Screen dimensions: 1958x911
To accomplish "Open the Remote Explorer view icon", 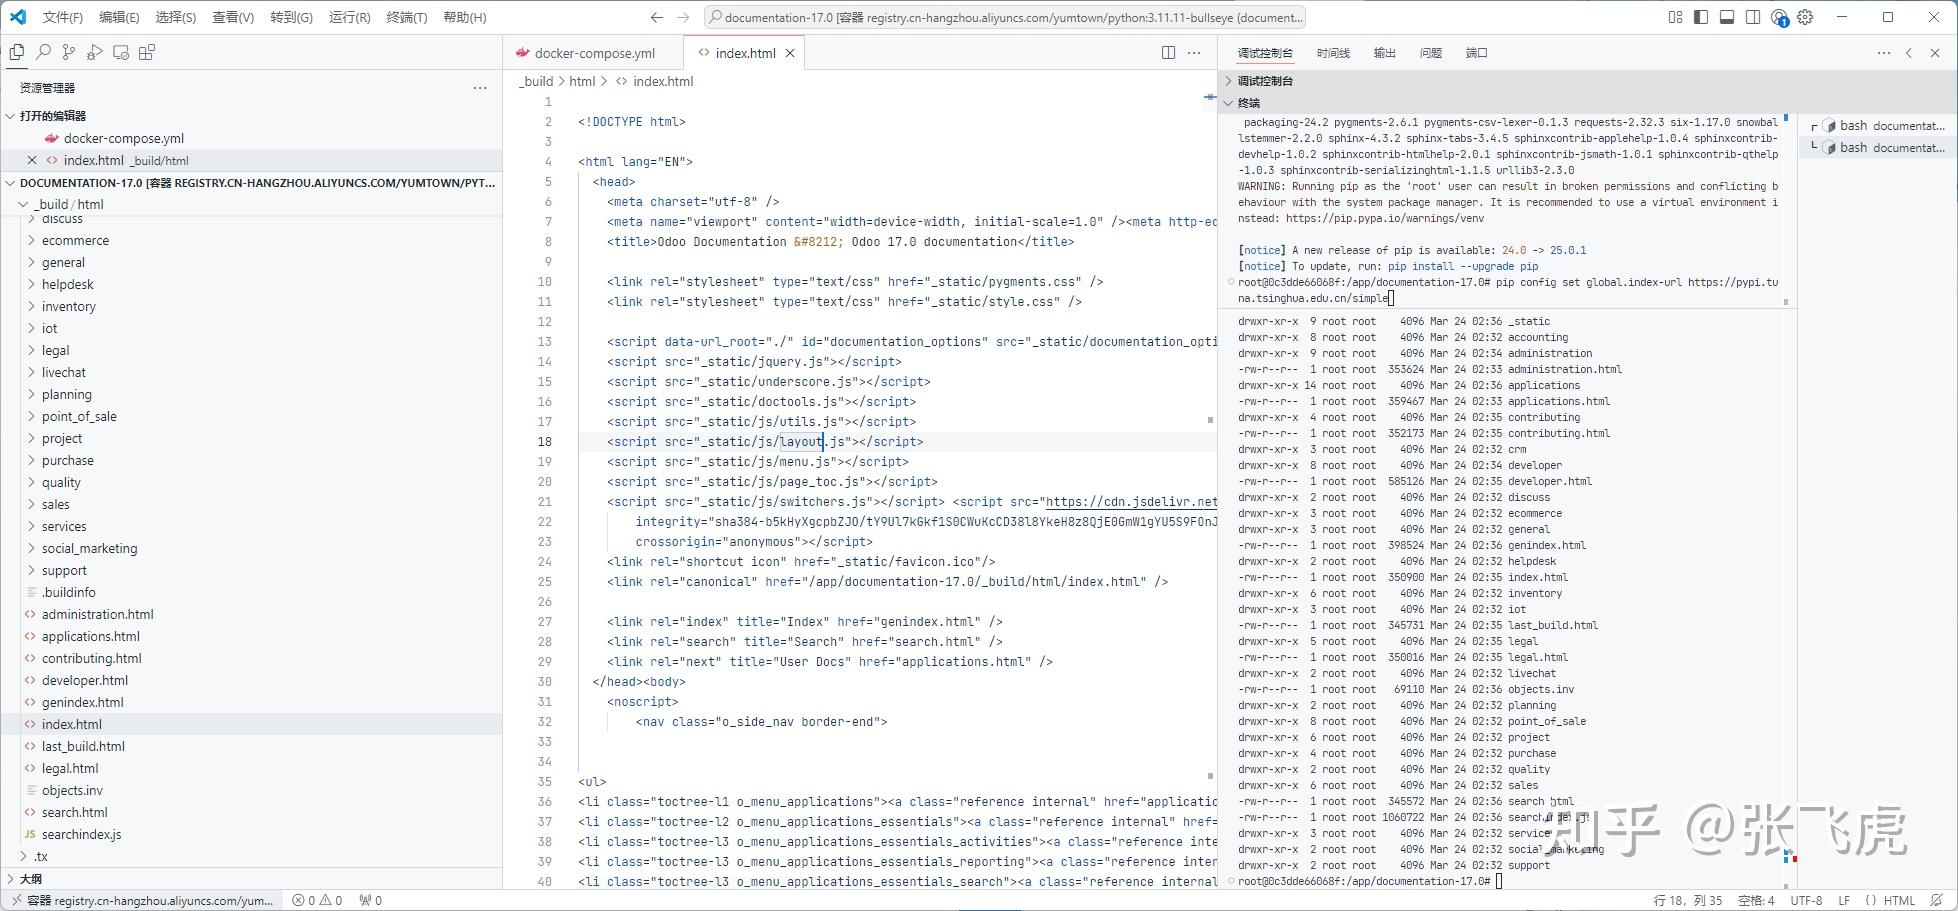I will (121, 53).
